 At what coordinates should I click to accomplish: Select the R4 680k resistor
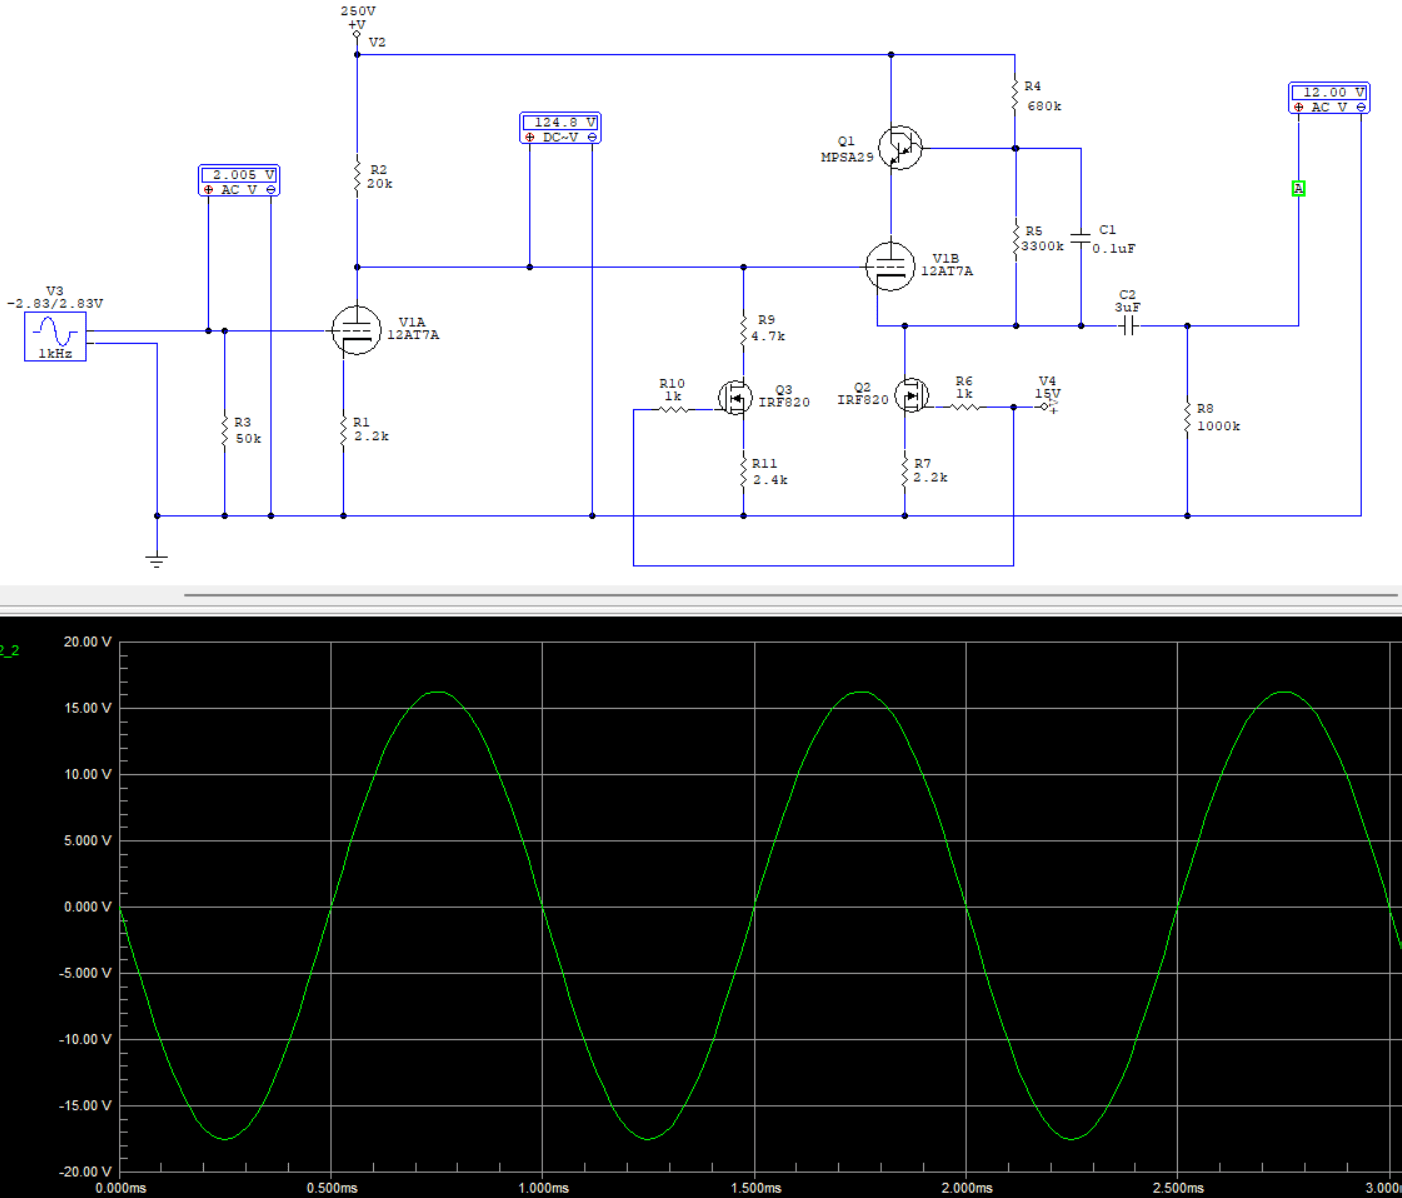pyautogui.click(x=1015, y=96)
